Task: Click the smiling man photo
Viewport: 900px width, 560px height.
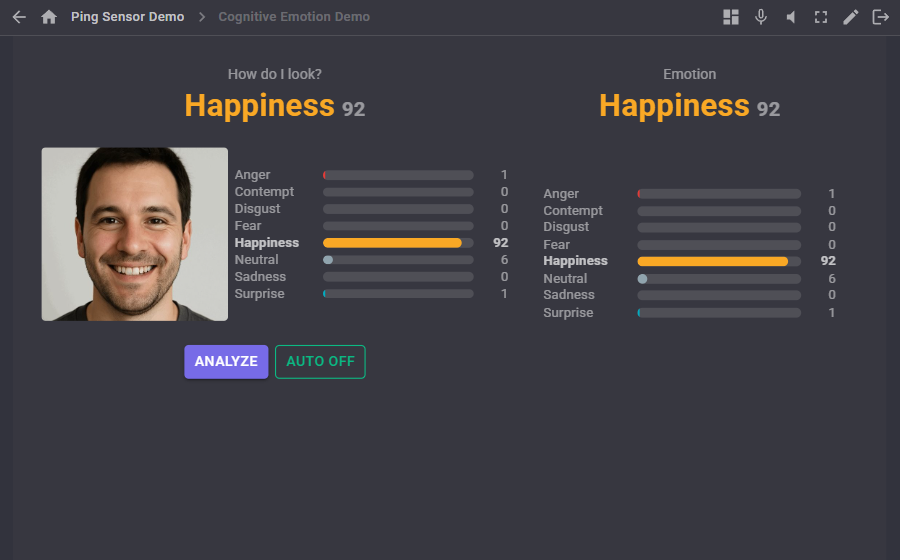Action: tap(135, 234)
